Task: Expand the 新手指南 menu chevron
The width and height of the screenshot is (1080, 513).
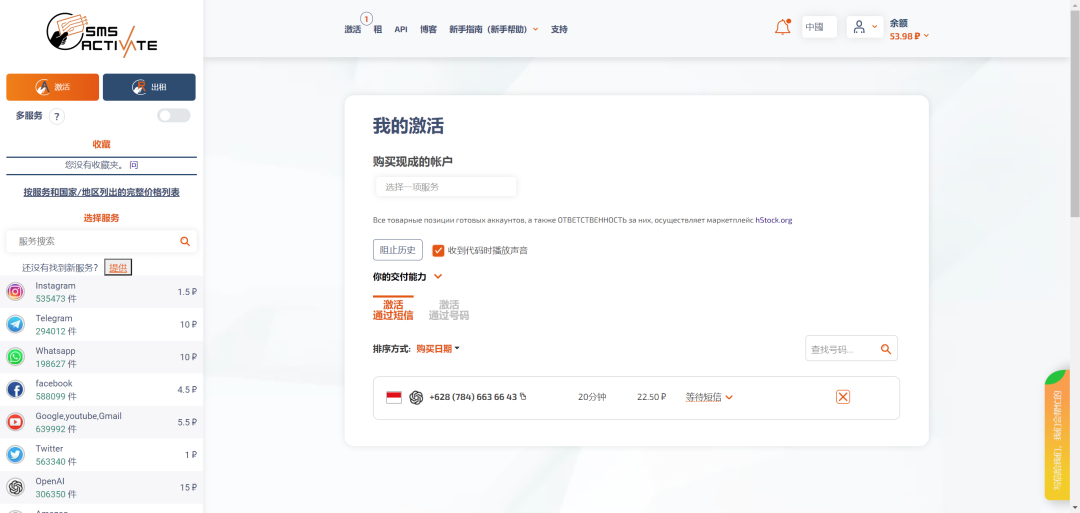Action: (x=535, y=30)
